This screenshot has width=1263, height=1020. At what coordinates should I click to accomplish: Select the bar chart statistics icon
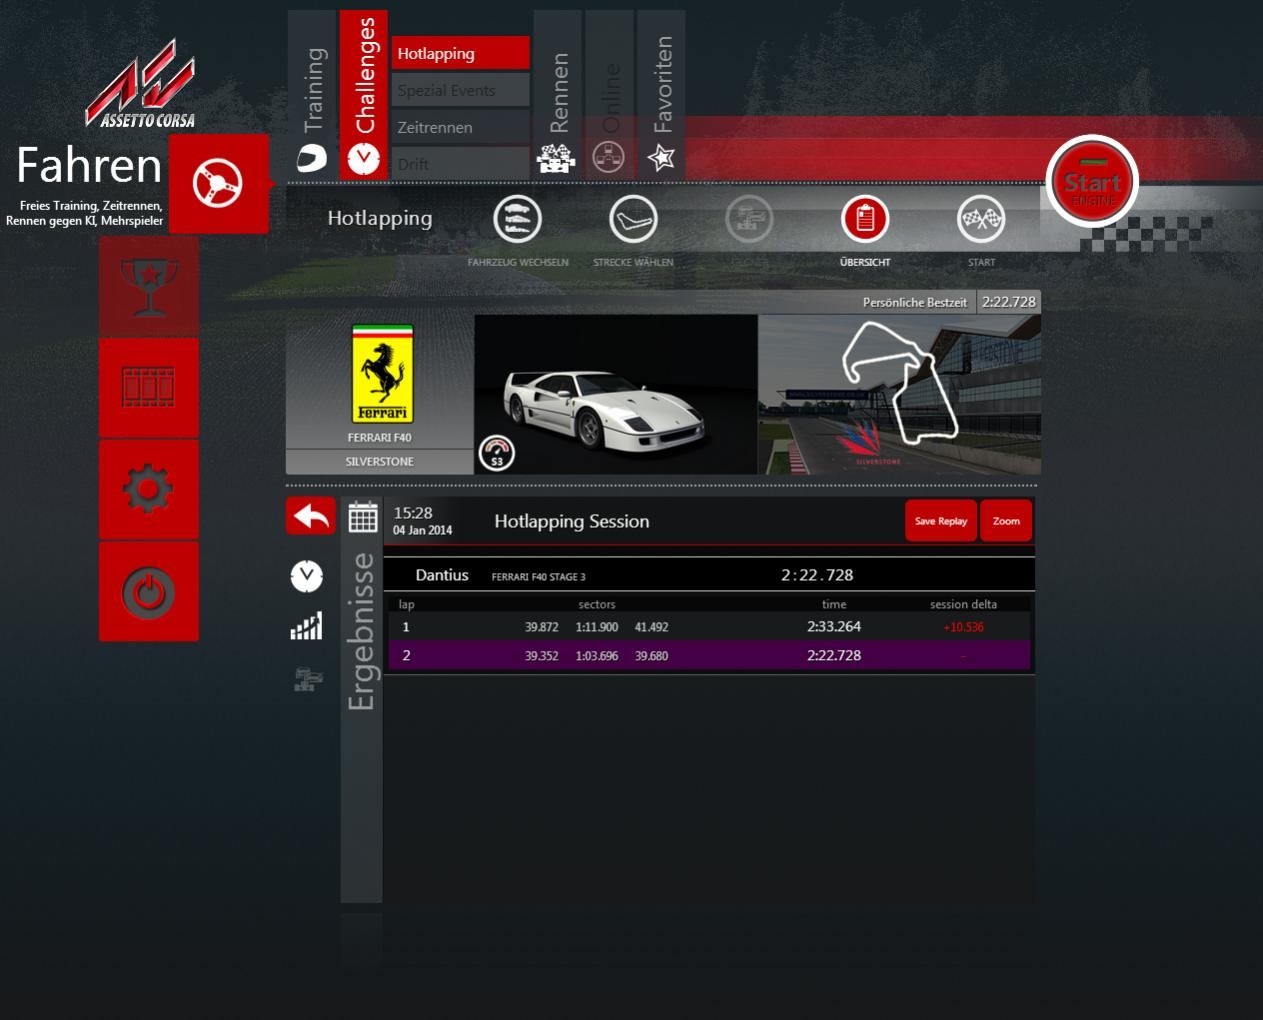tap(307, 626)
